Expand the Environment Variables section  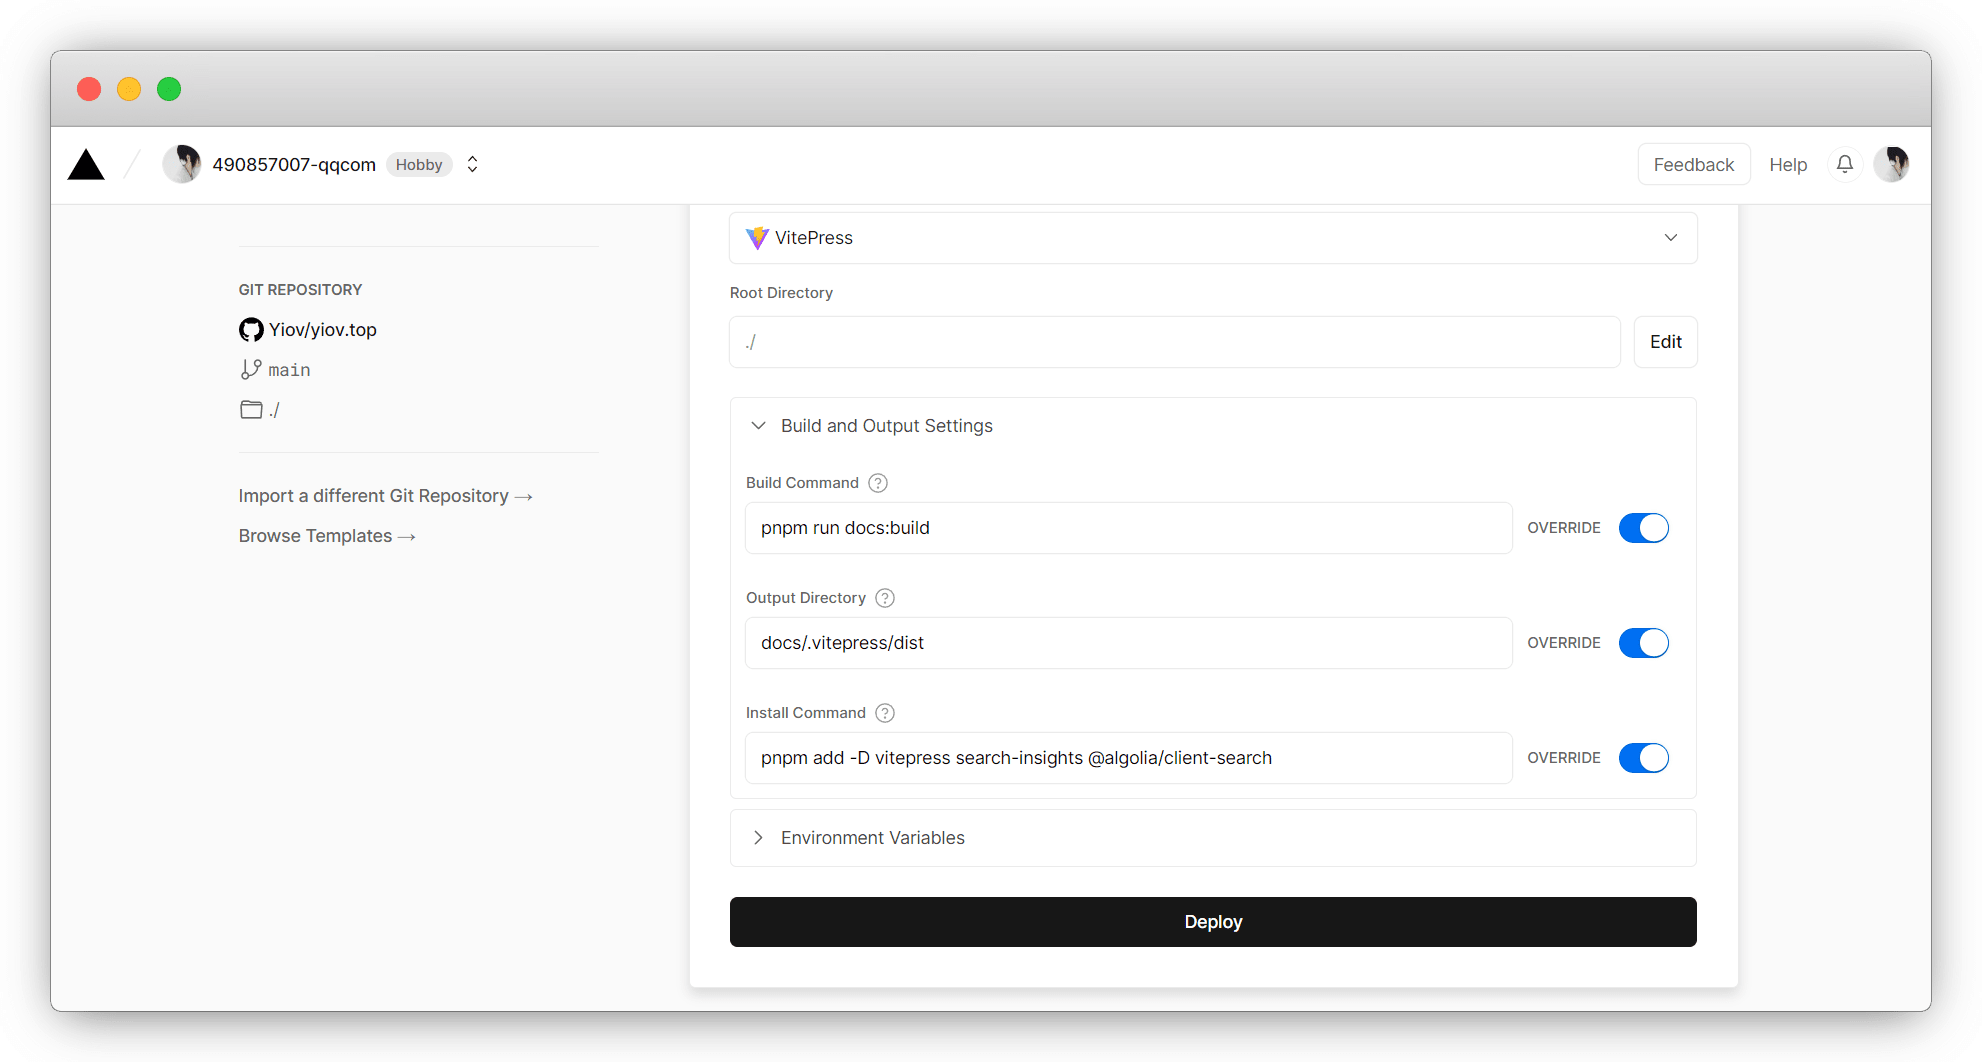759,838
